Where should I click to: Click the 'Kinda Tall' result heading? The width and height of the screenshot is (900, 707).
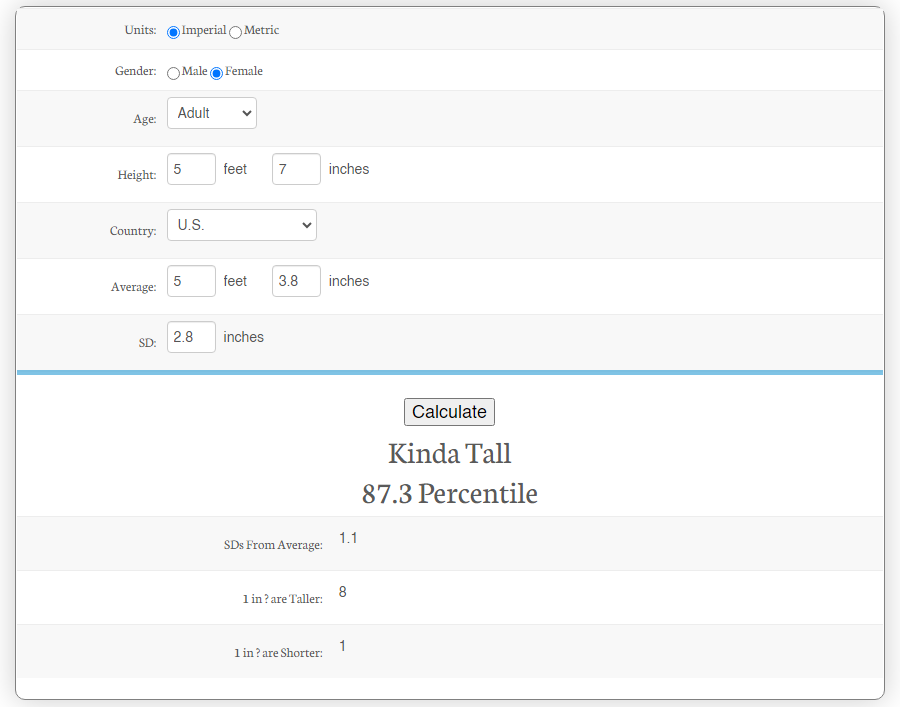tap(449, 454)
